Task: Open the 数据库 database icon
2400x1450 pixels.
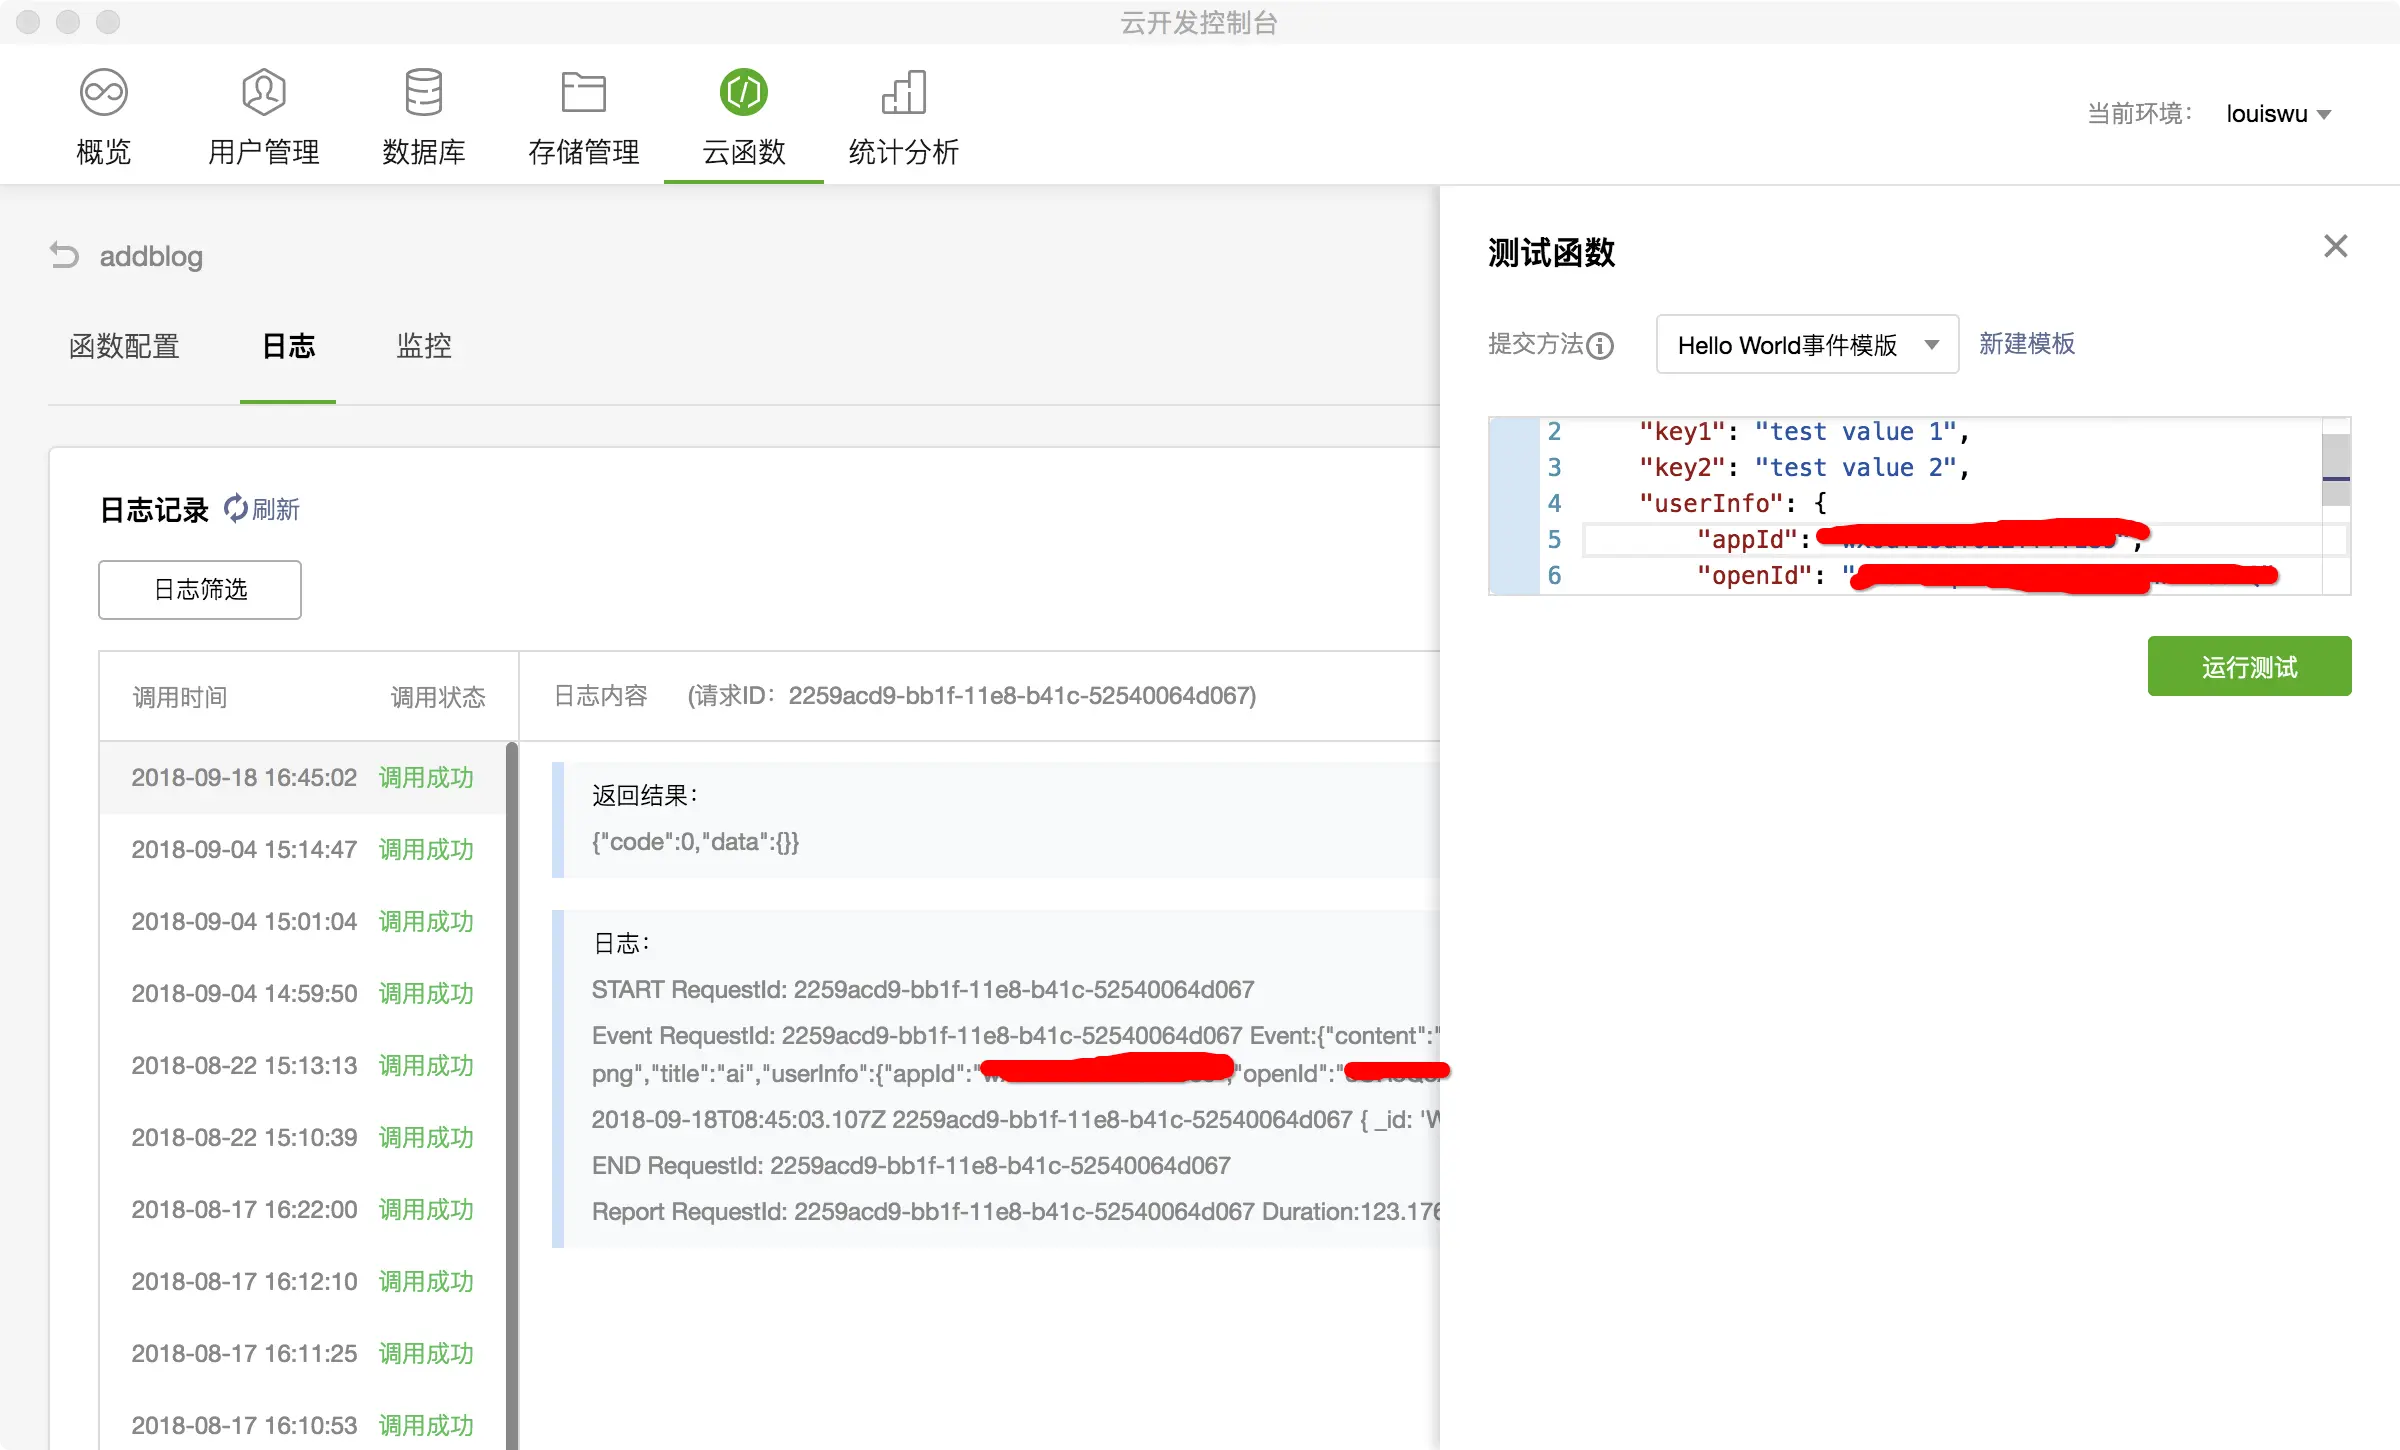Action: pos(423,93)
